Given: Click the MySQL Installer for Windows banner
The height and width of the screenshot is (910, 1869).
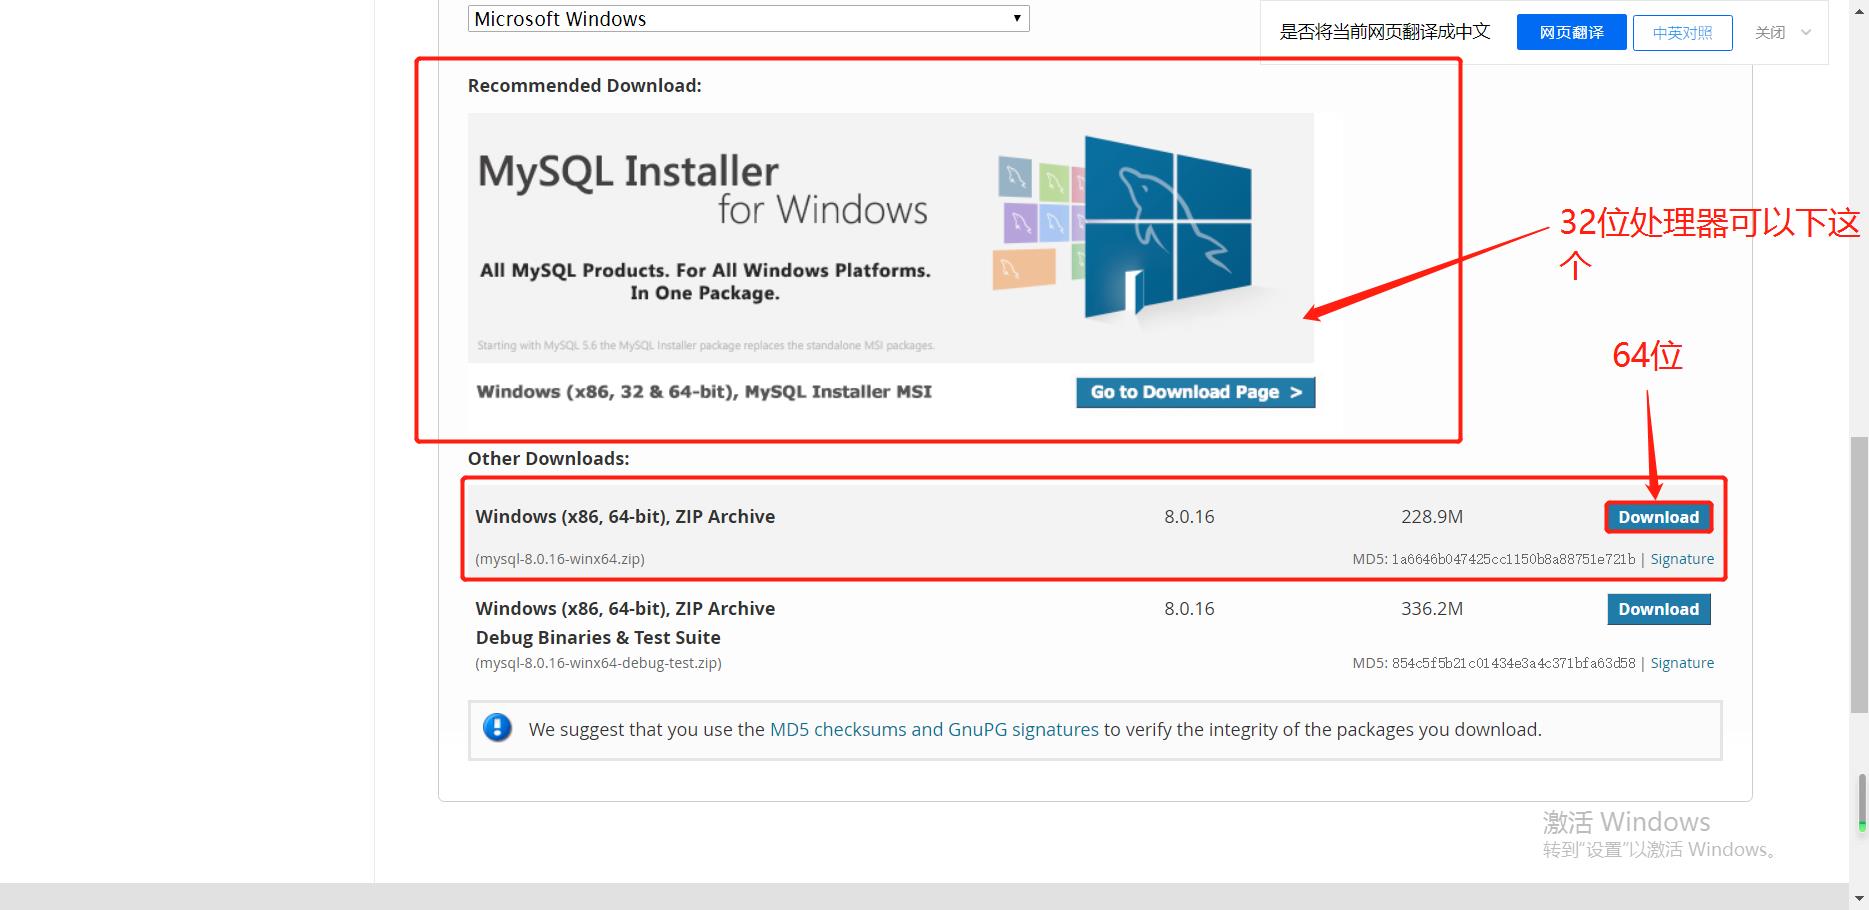Looking at the screenshot, I should click(x=890, y=237).
